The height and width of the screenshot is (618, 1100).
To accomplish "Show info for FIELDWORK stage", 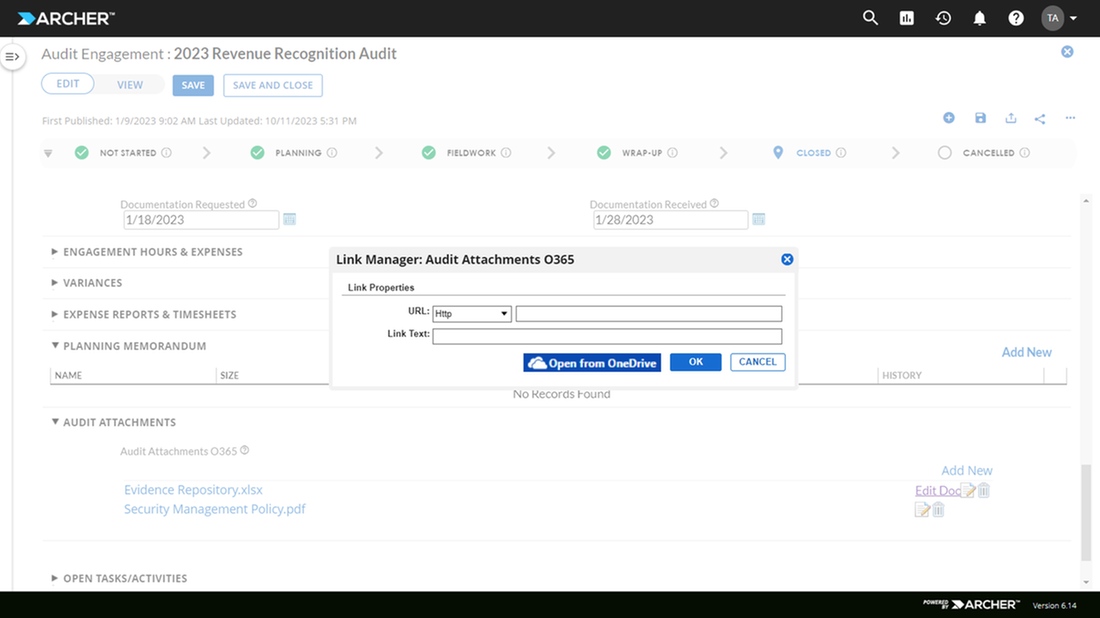I will (506, 152).
